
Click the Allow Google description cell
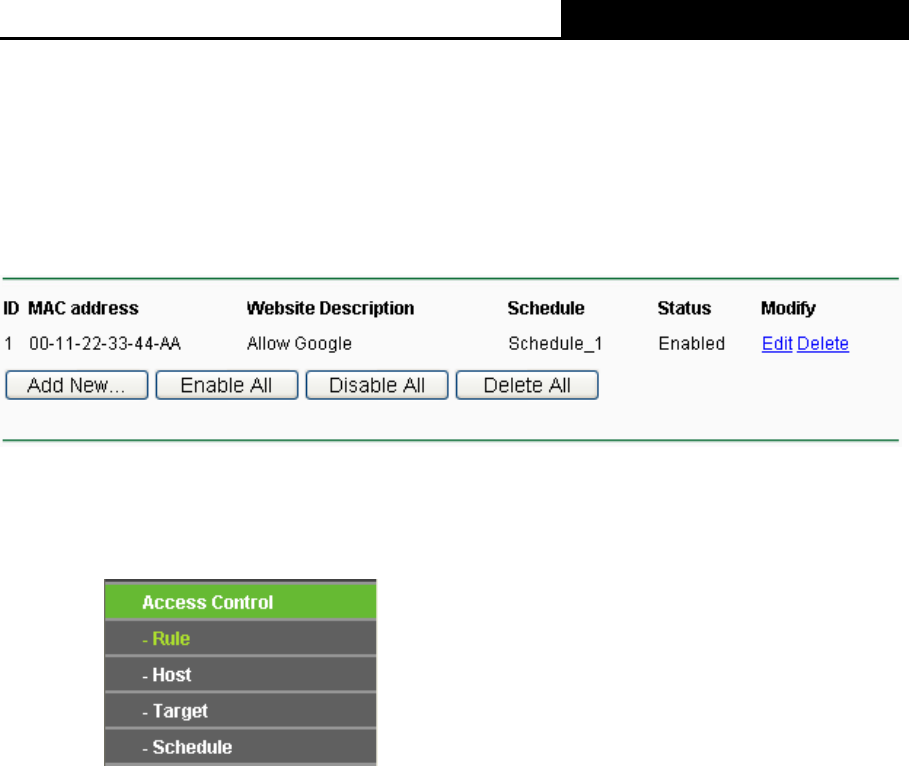point(299,343)
